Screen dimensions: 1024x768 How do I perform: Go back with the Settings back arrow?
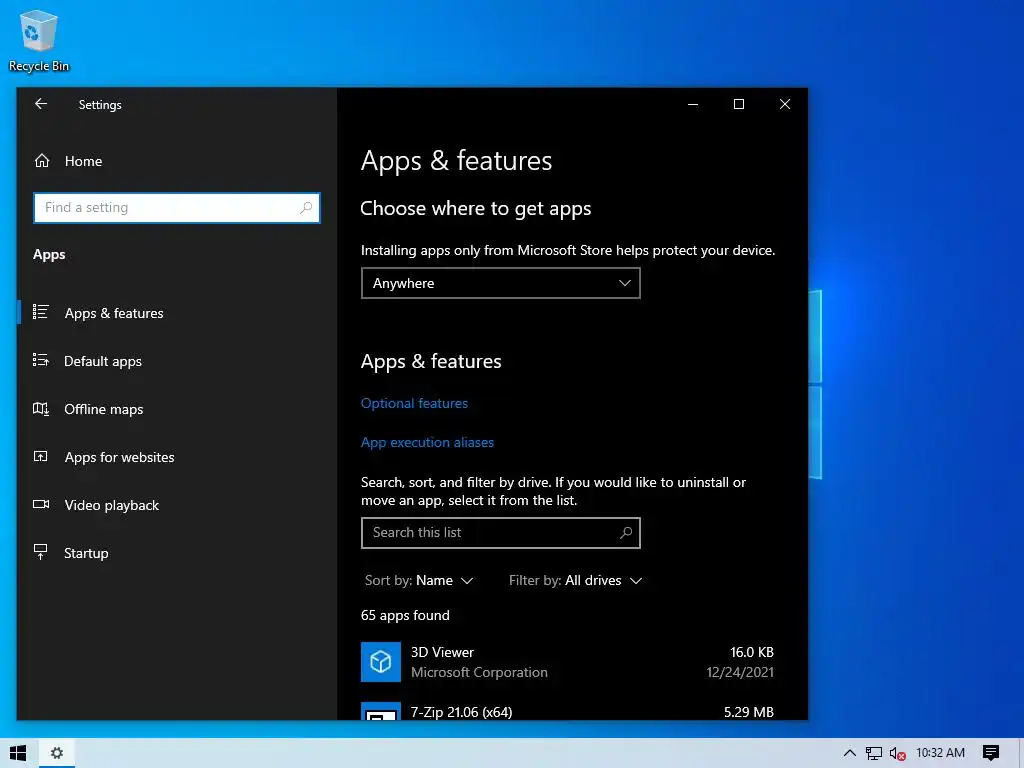click(41, 104)
